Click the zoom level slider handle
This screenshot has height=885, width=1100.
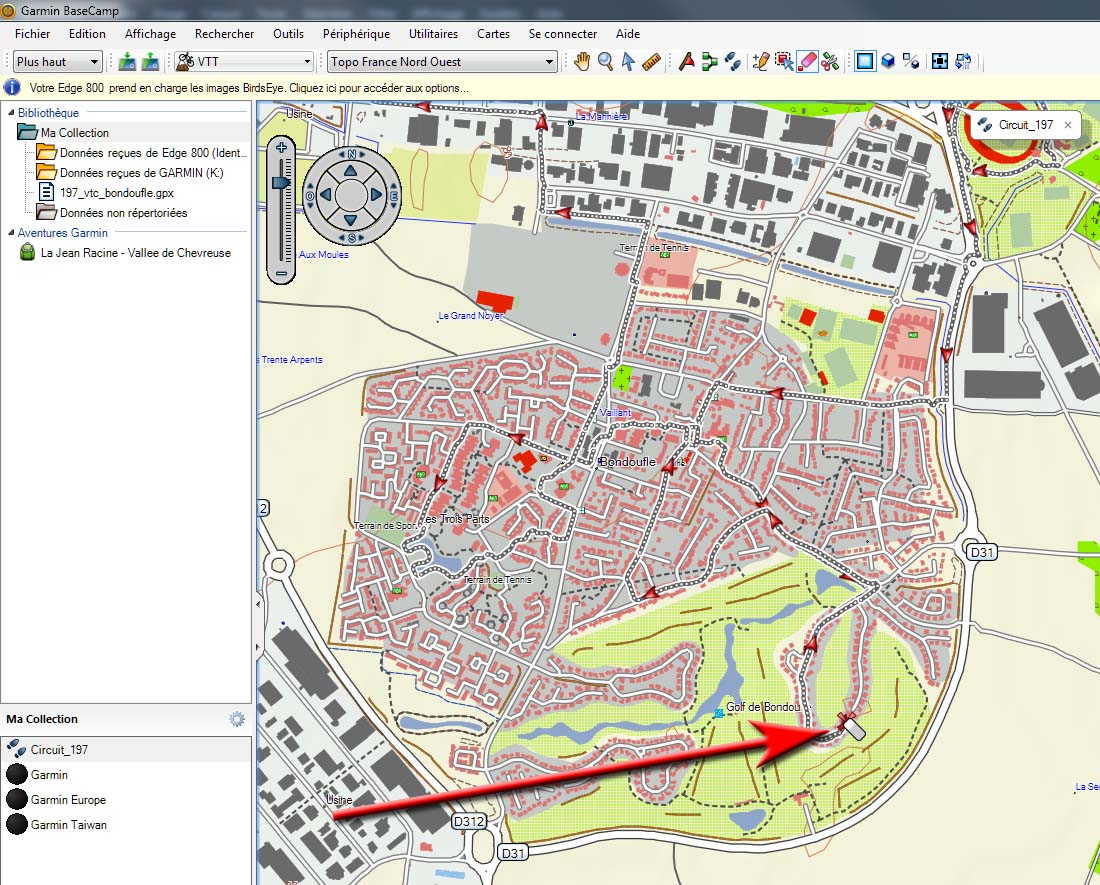(281, 182)
